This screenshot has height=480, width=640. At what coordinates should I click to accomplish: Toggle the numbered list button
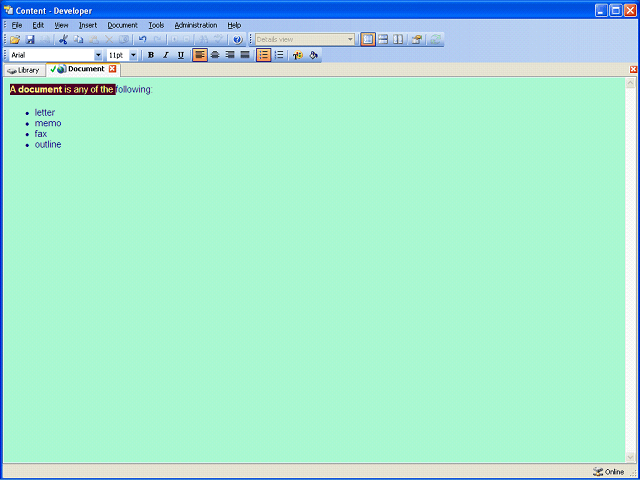(x=279, y=55)
